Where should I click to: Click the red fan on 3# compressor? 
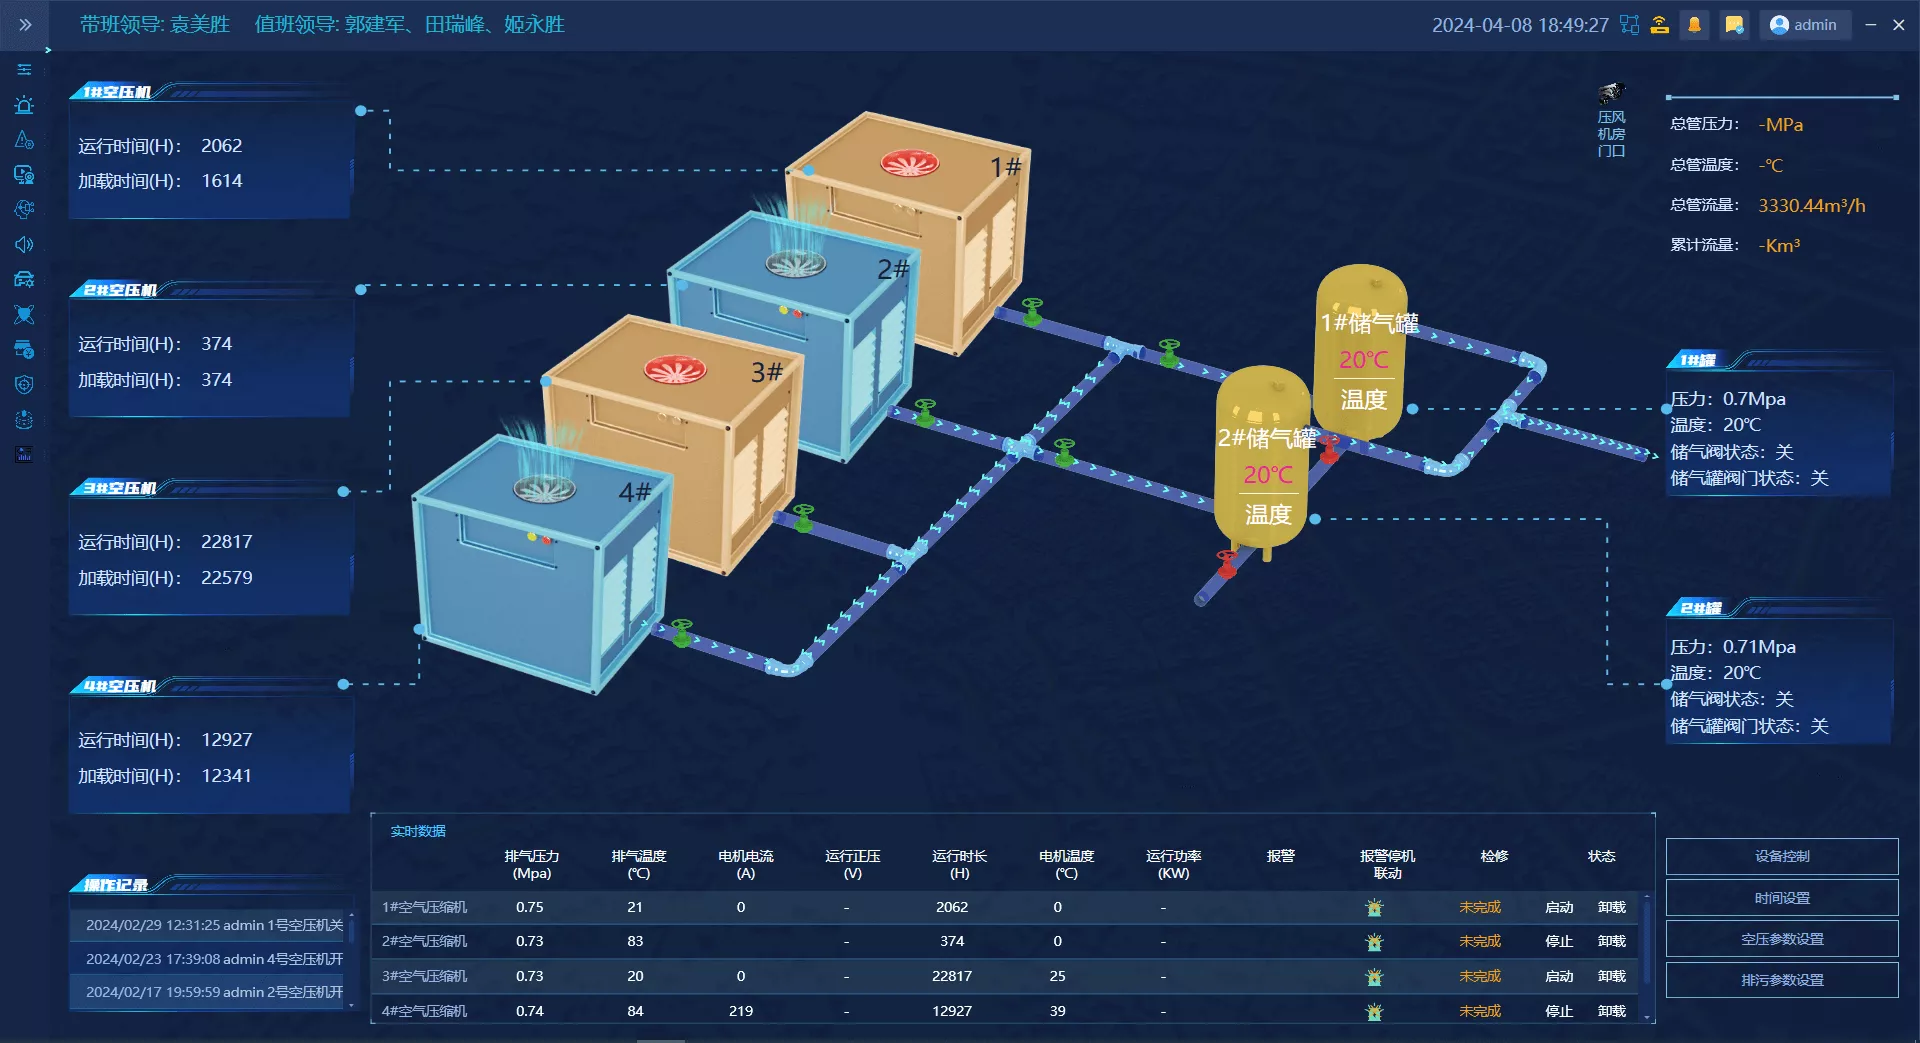675,370
